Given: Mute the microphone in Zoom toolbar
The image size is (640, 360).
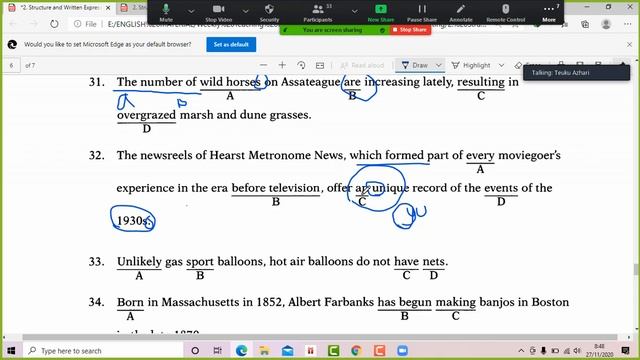Looking at the screenshot, I should [x=166, y=12].
